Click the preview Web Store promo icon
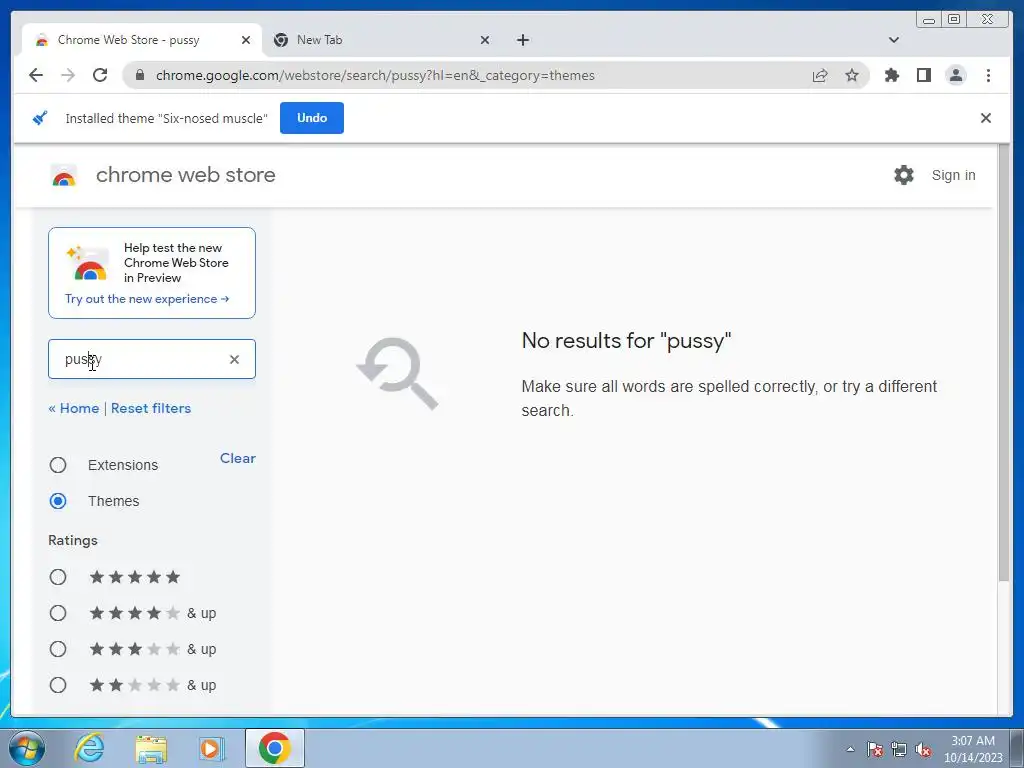 [88, 263]
